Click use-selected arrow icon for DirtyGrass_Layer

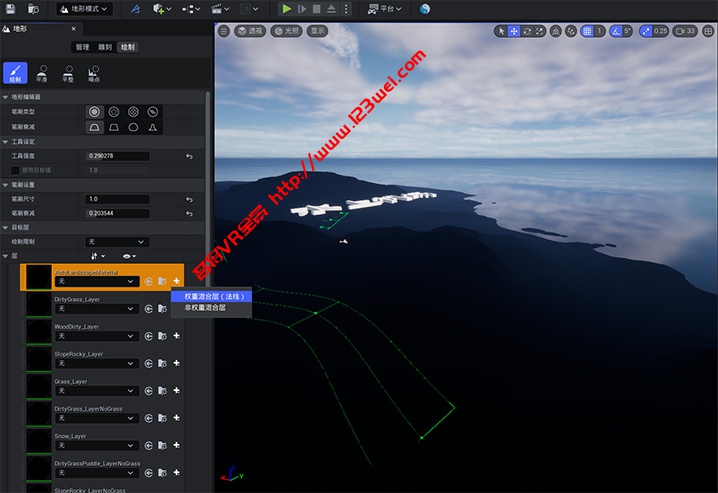(149, 309)
